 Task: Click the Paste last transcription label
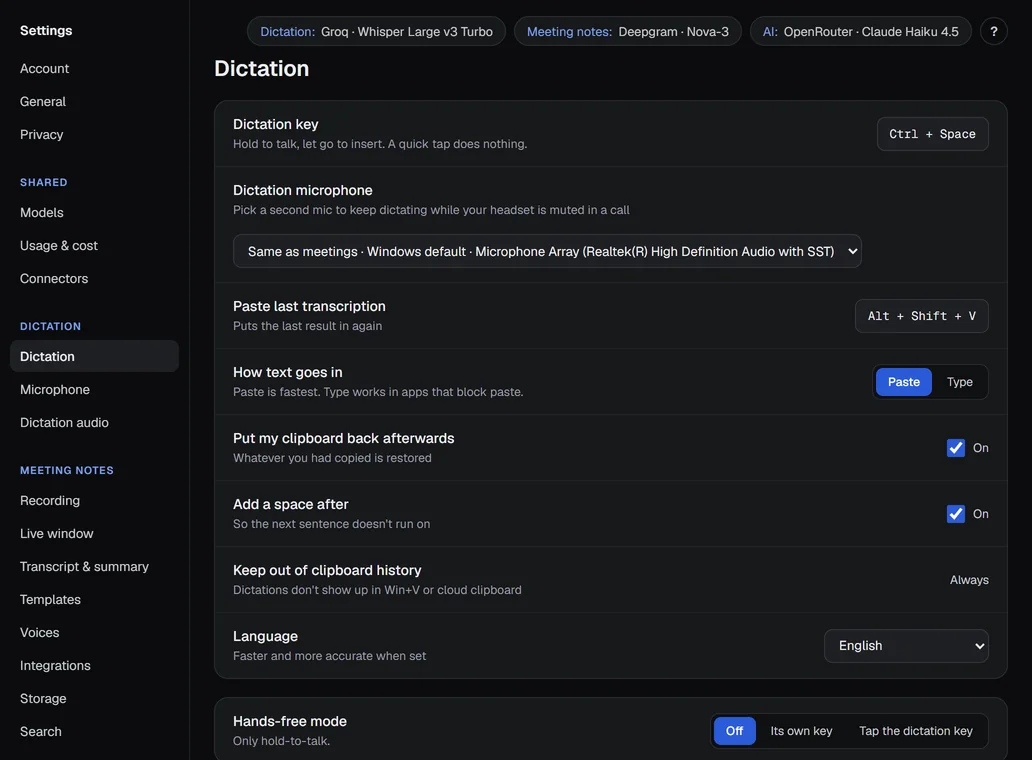(309, 306)
